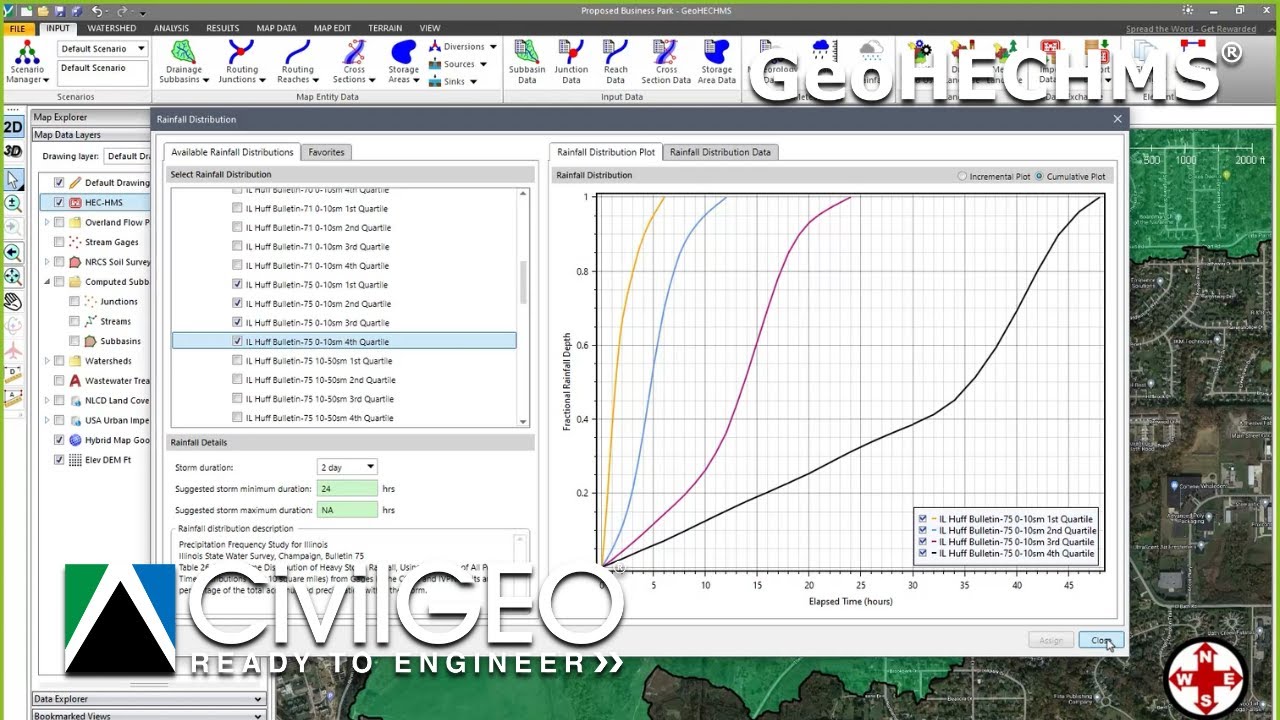Click the Suggested storm minimum duration field
The height and width of the screenshot is (720, 1280).
348,488
